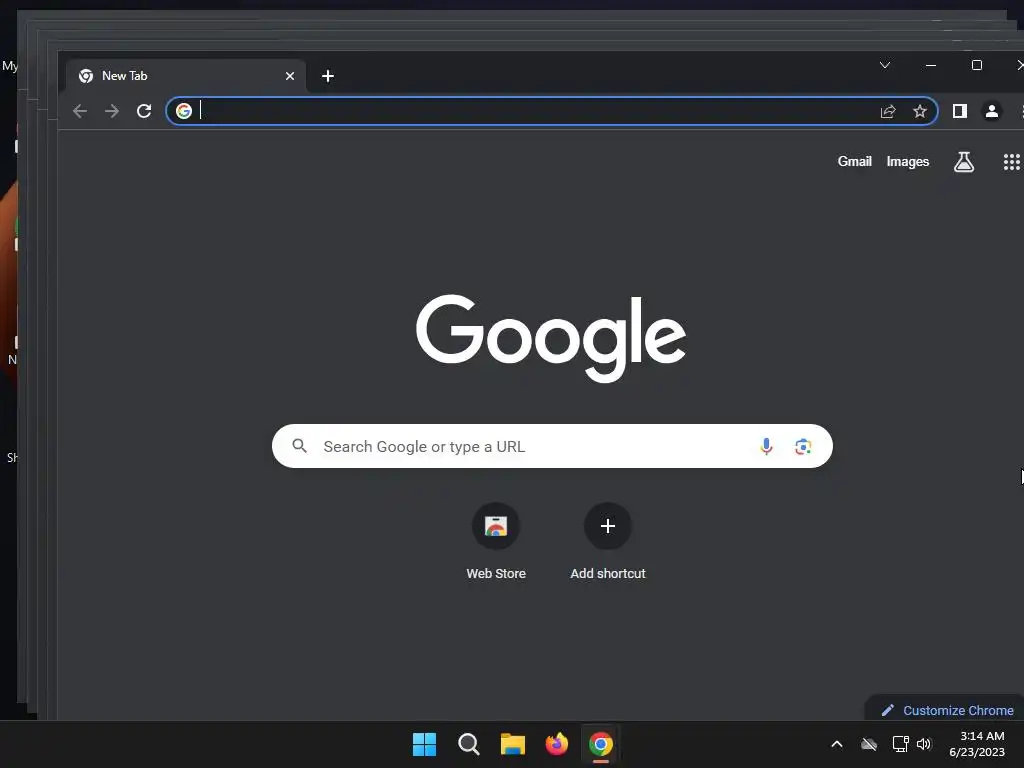The width and height of the screenshot is (1024, 768).
Task: Close the New Tab tab
Action: 290,76
